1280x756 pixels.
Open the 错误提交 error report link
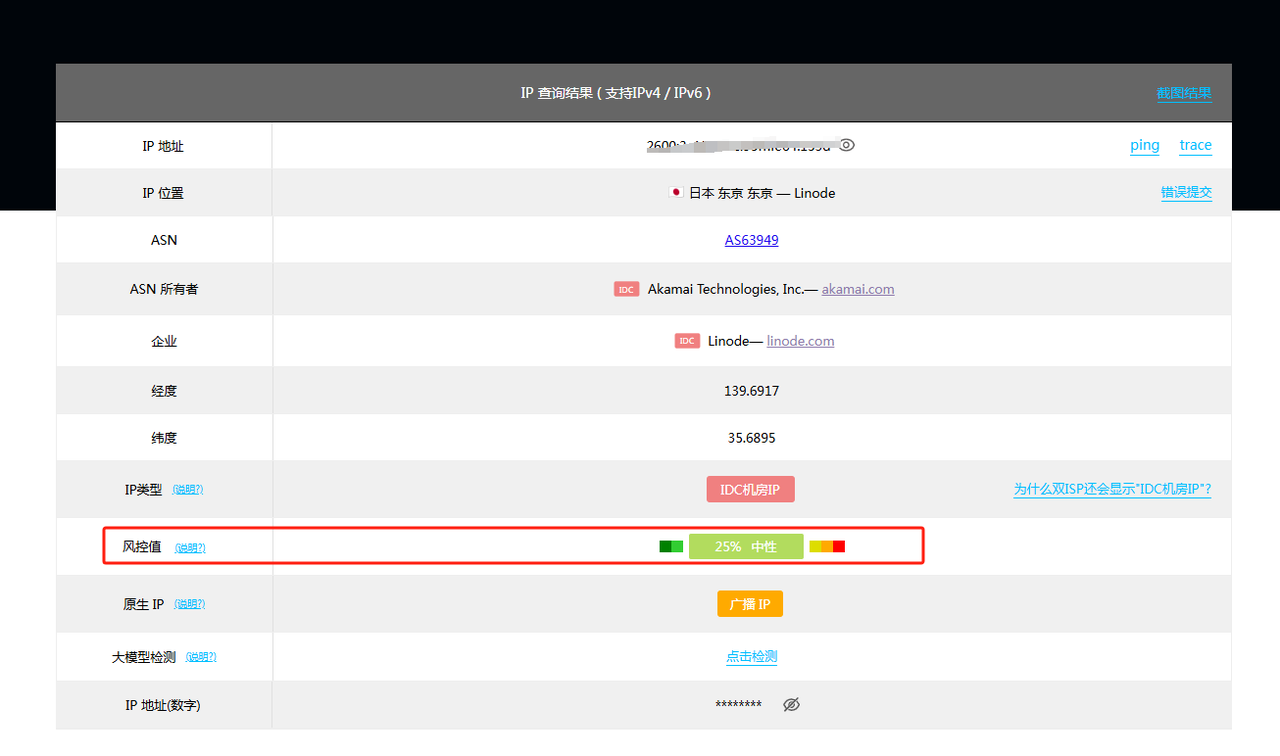pos(1186,192)
